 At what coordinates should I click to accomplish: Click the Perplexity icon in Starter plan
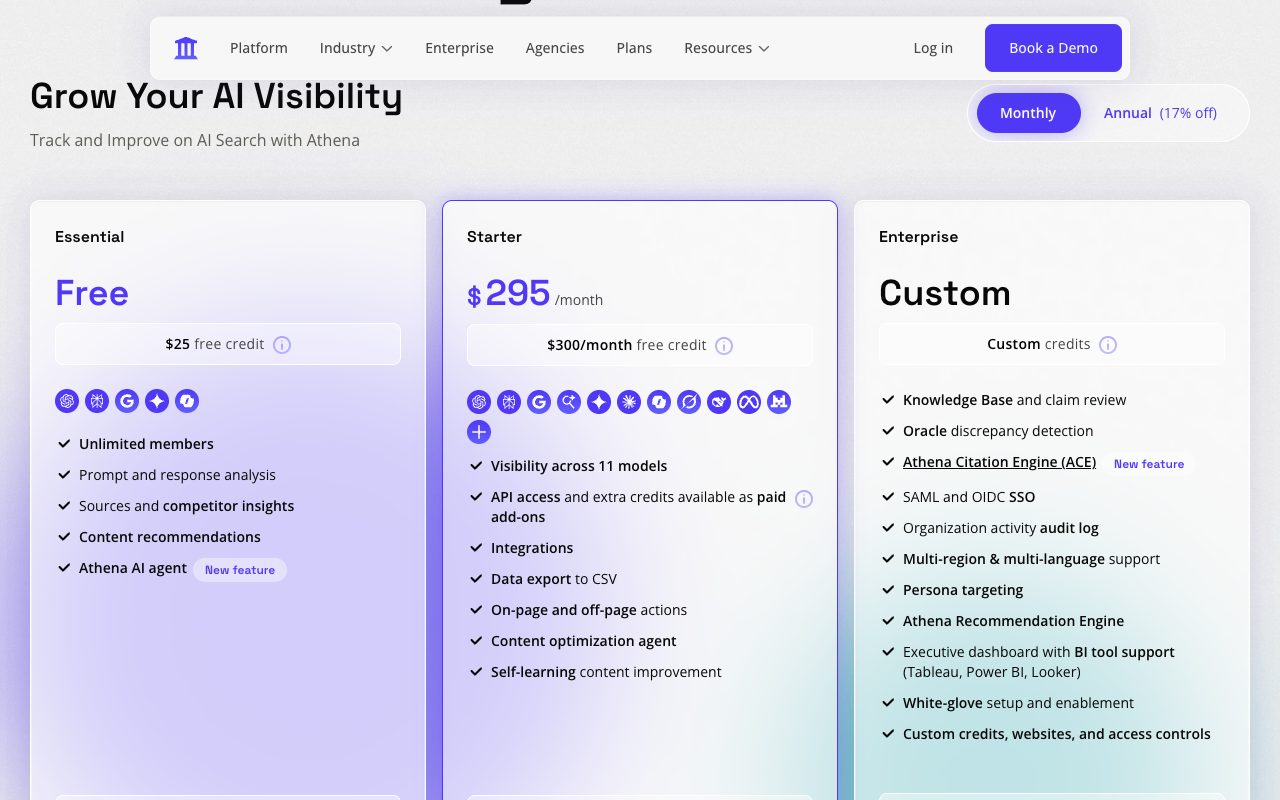pos(509,402)
